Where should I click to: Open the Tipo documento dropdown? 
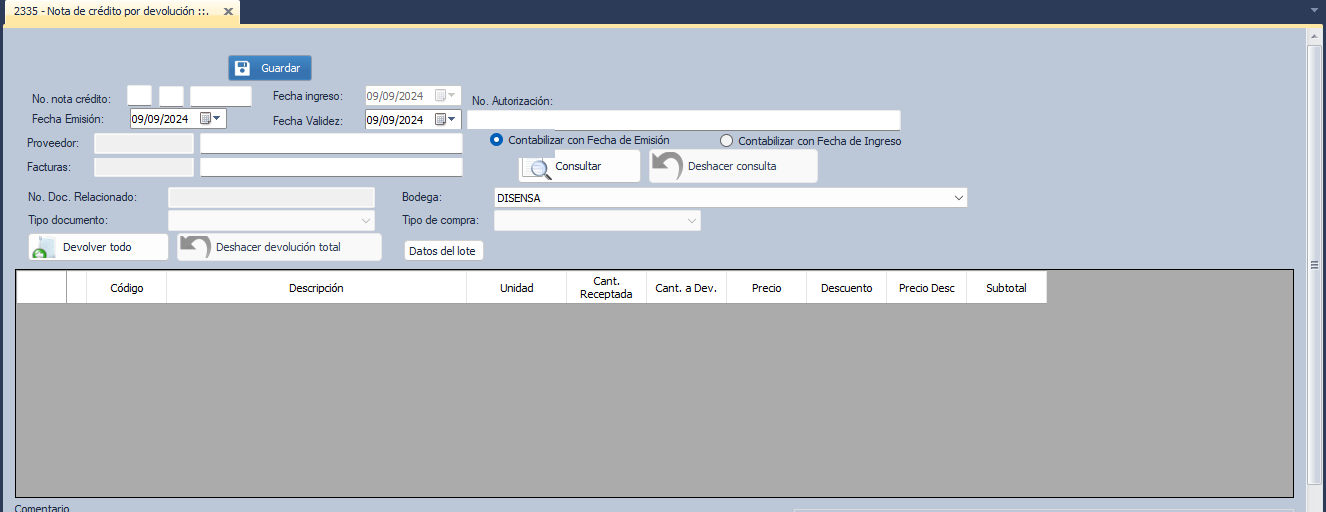(x=365, y=220)
